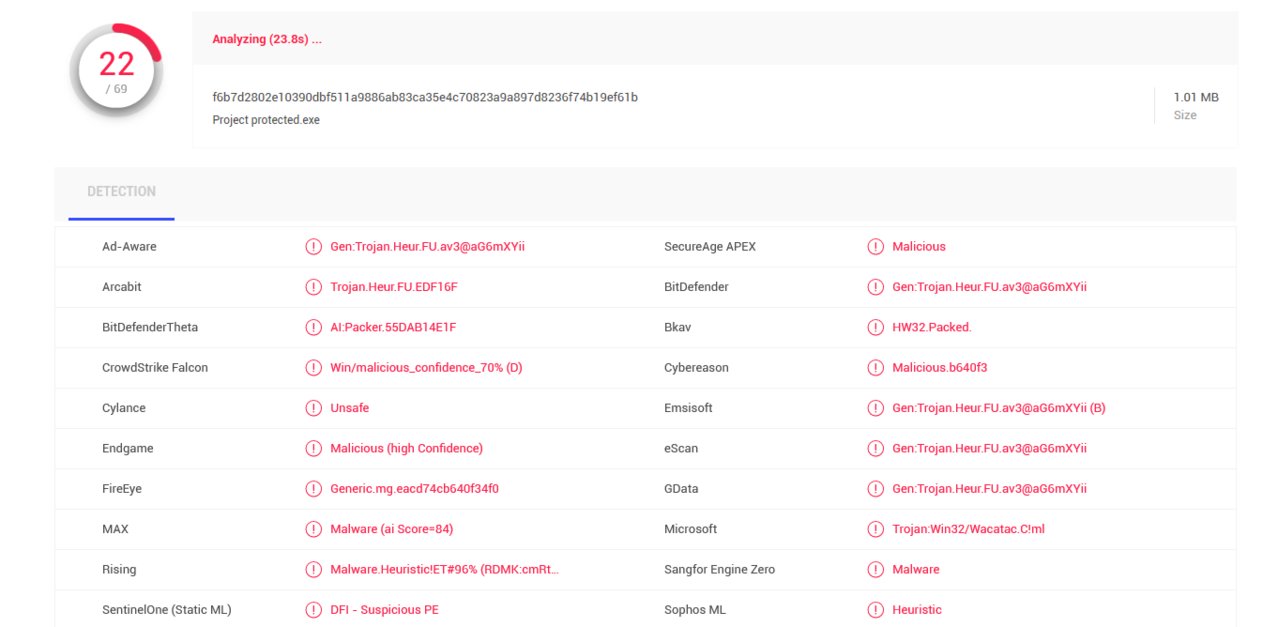Select the Sangfor Engine Zero name

click(x=720, y=570)
